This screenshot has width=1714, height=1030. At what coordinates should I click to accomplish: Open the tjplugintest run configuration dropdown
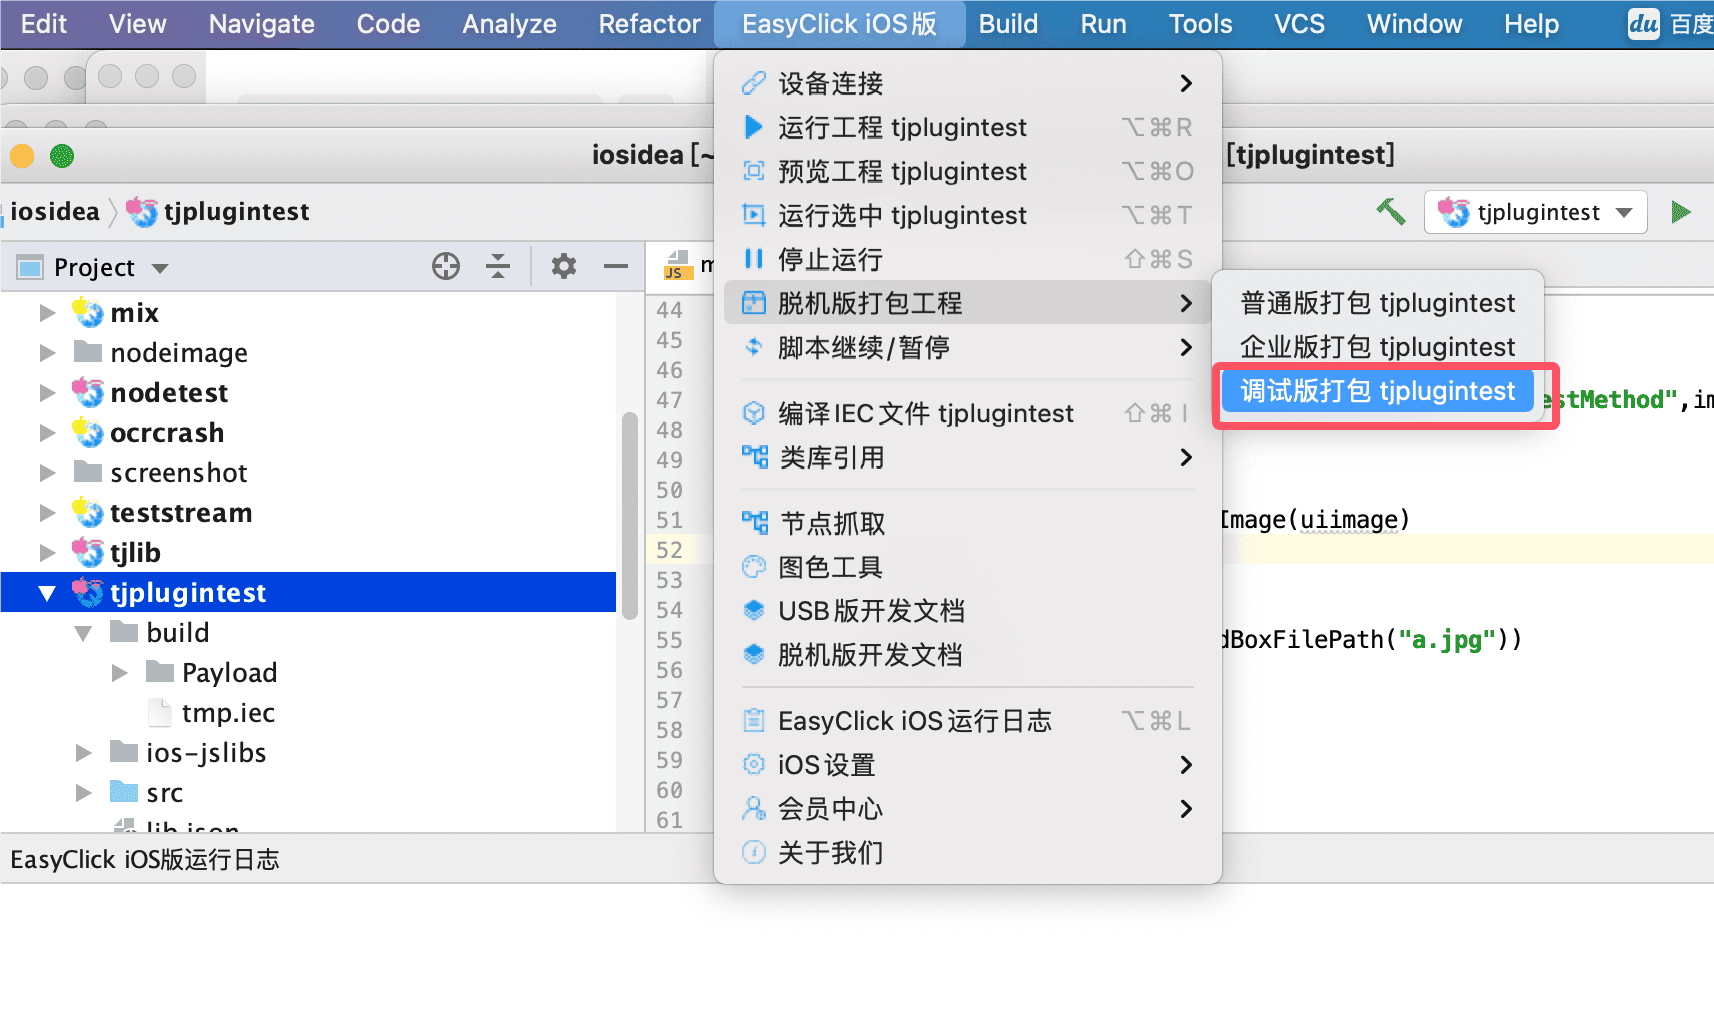[1536, 212]
